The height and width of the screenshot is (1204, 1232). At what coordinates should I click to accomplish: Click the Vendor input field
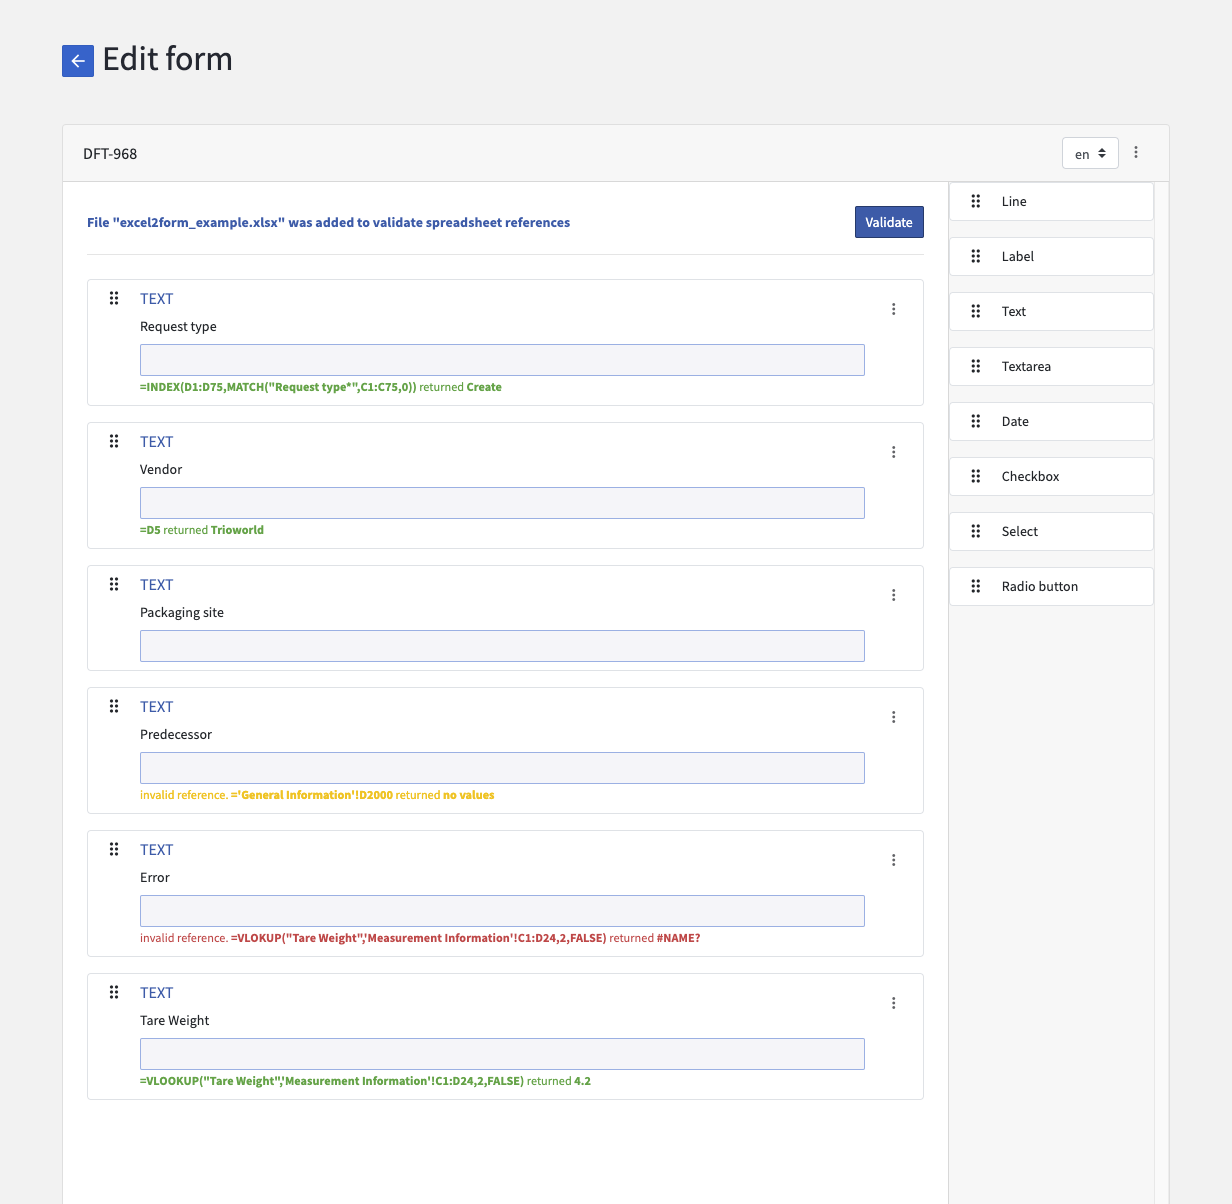pyautogui.click(x=502, y=502)
